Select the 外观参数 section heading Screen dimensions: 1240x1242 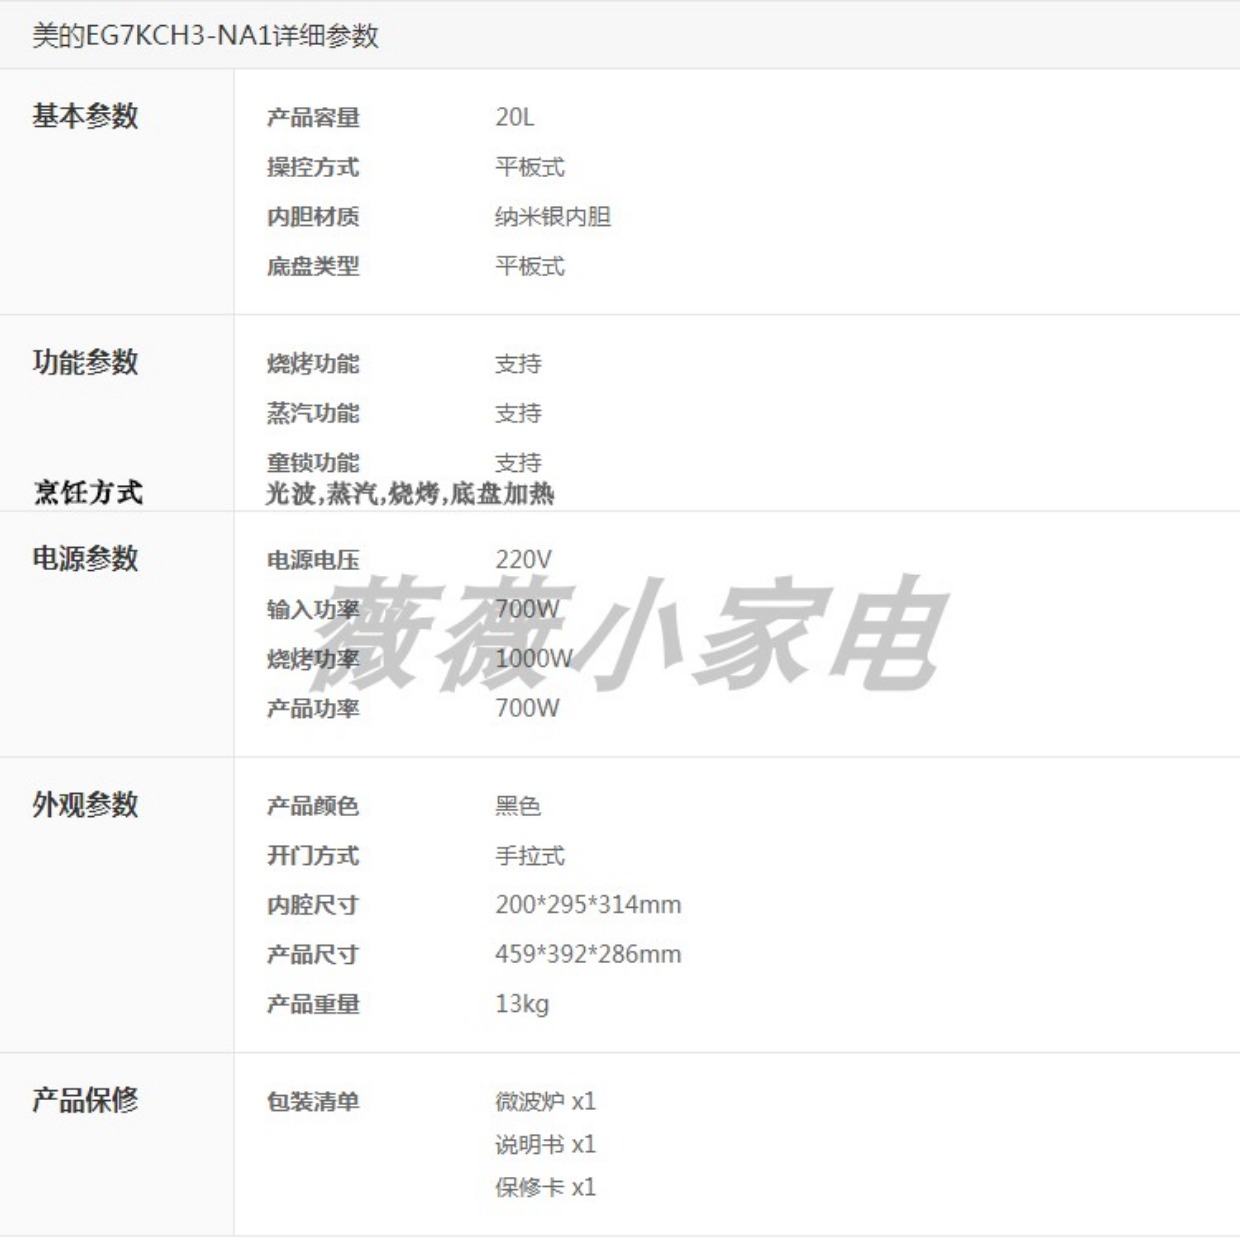pyautogui.click(x=85, y=805)
